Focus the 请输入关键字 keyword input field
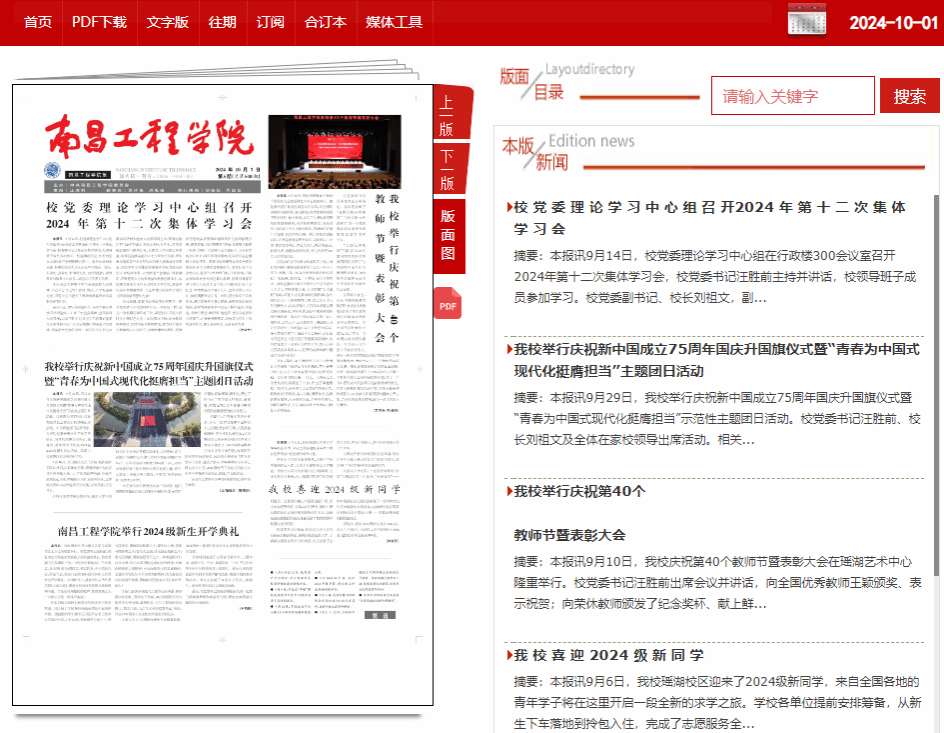The height and width of the screenshot is (733, 944). click(x=792, y=96)
